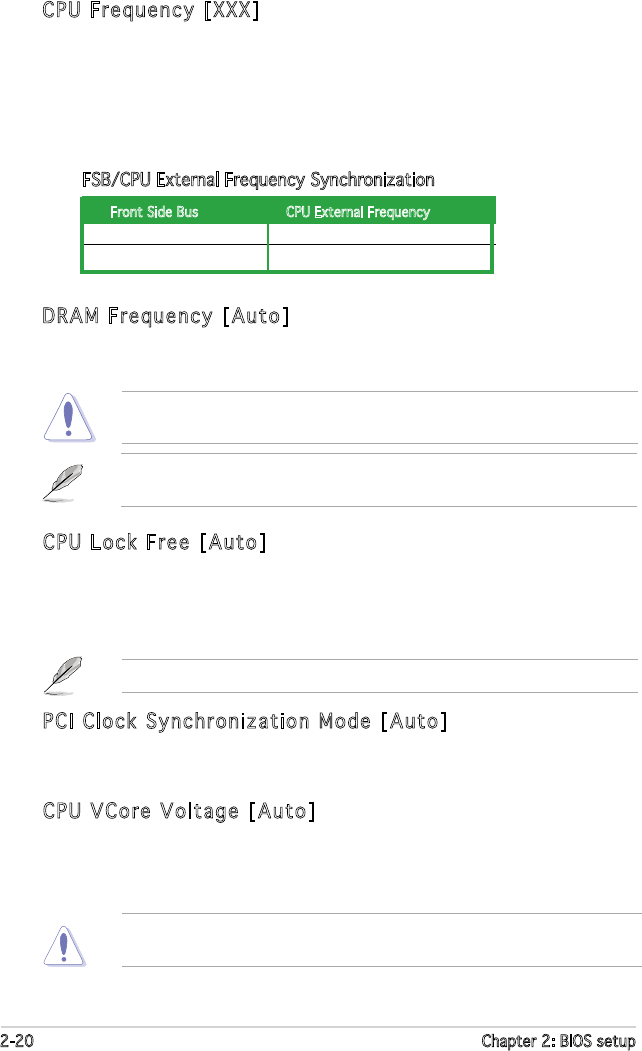Click the Front Side Bus column header

pyautogui.click(x=154, y=212)
